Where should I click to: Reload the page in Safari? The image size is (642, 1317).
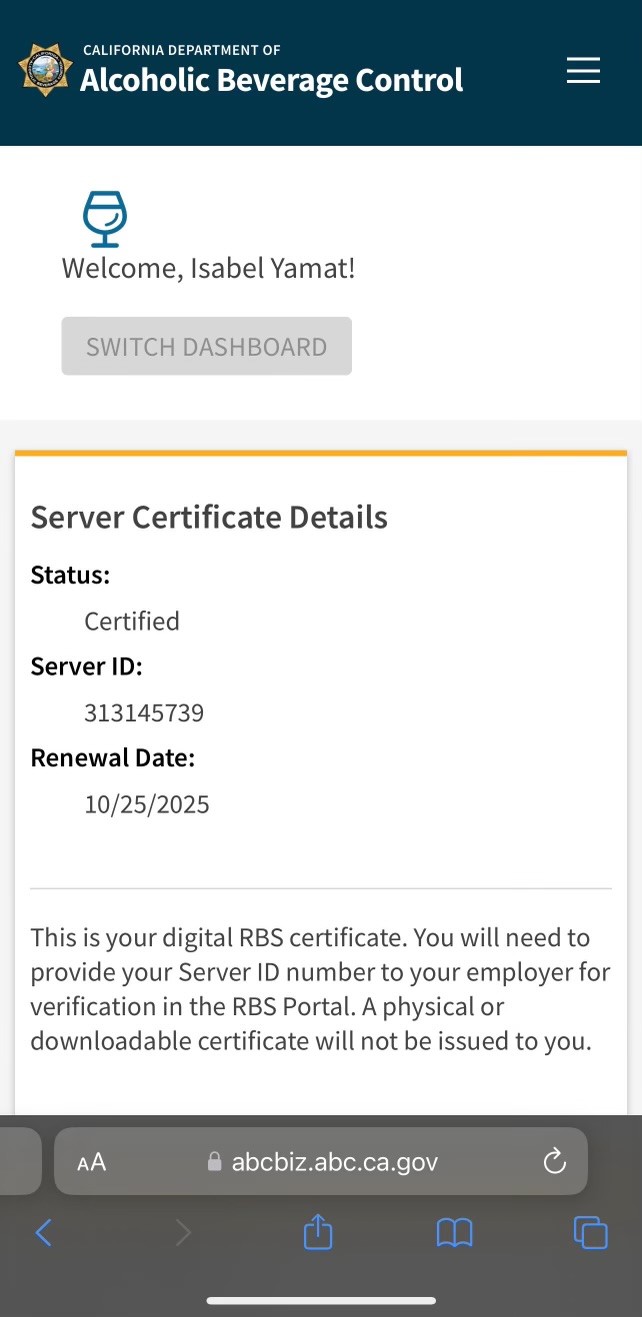click(x=554, y=1161)
